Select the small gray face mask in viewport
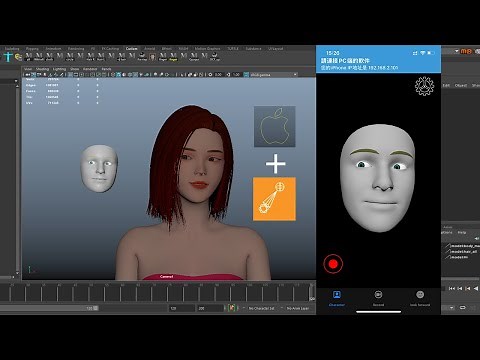Screen dimensions: 480x360 (x=99, y=168)
